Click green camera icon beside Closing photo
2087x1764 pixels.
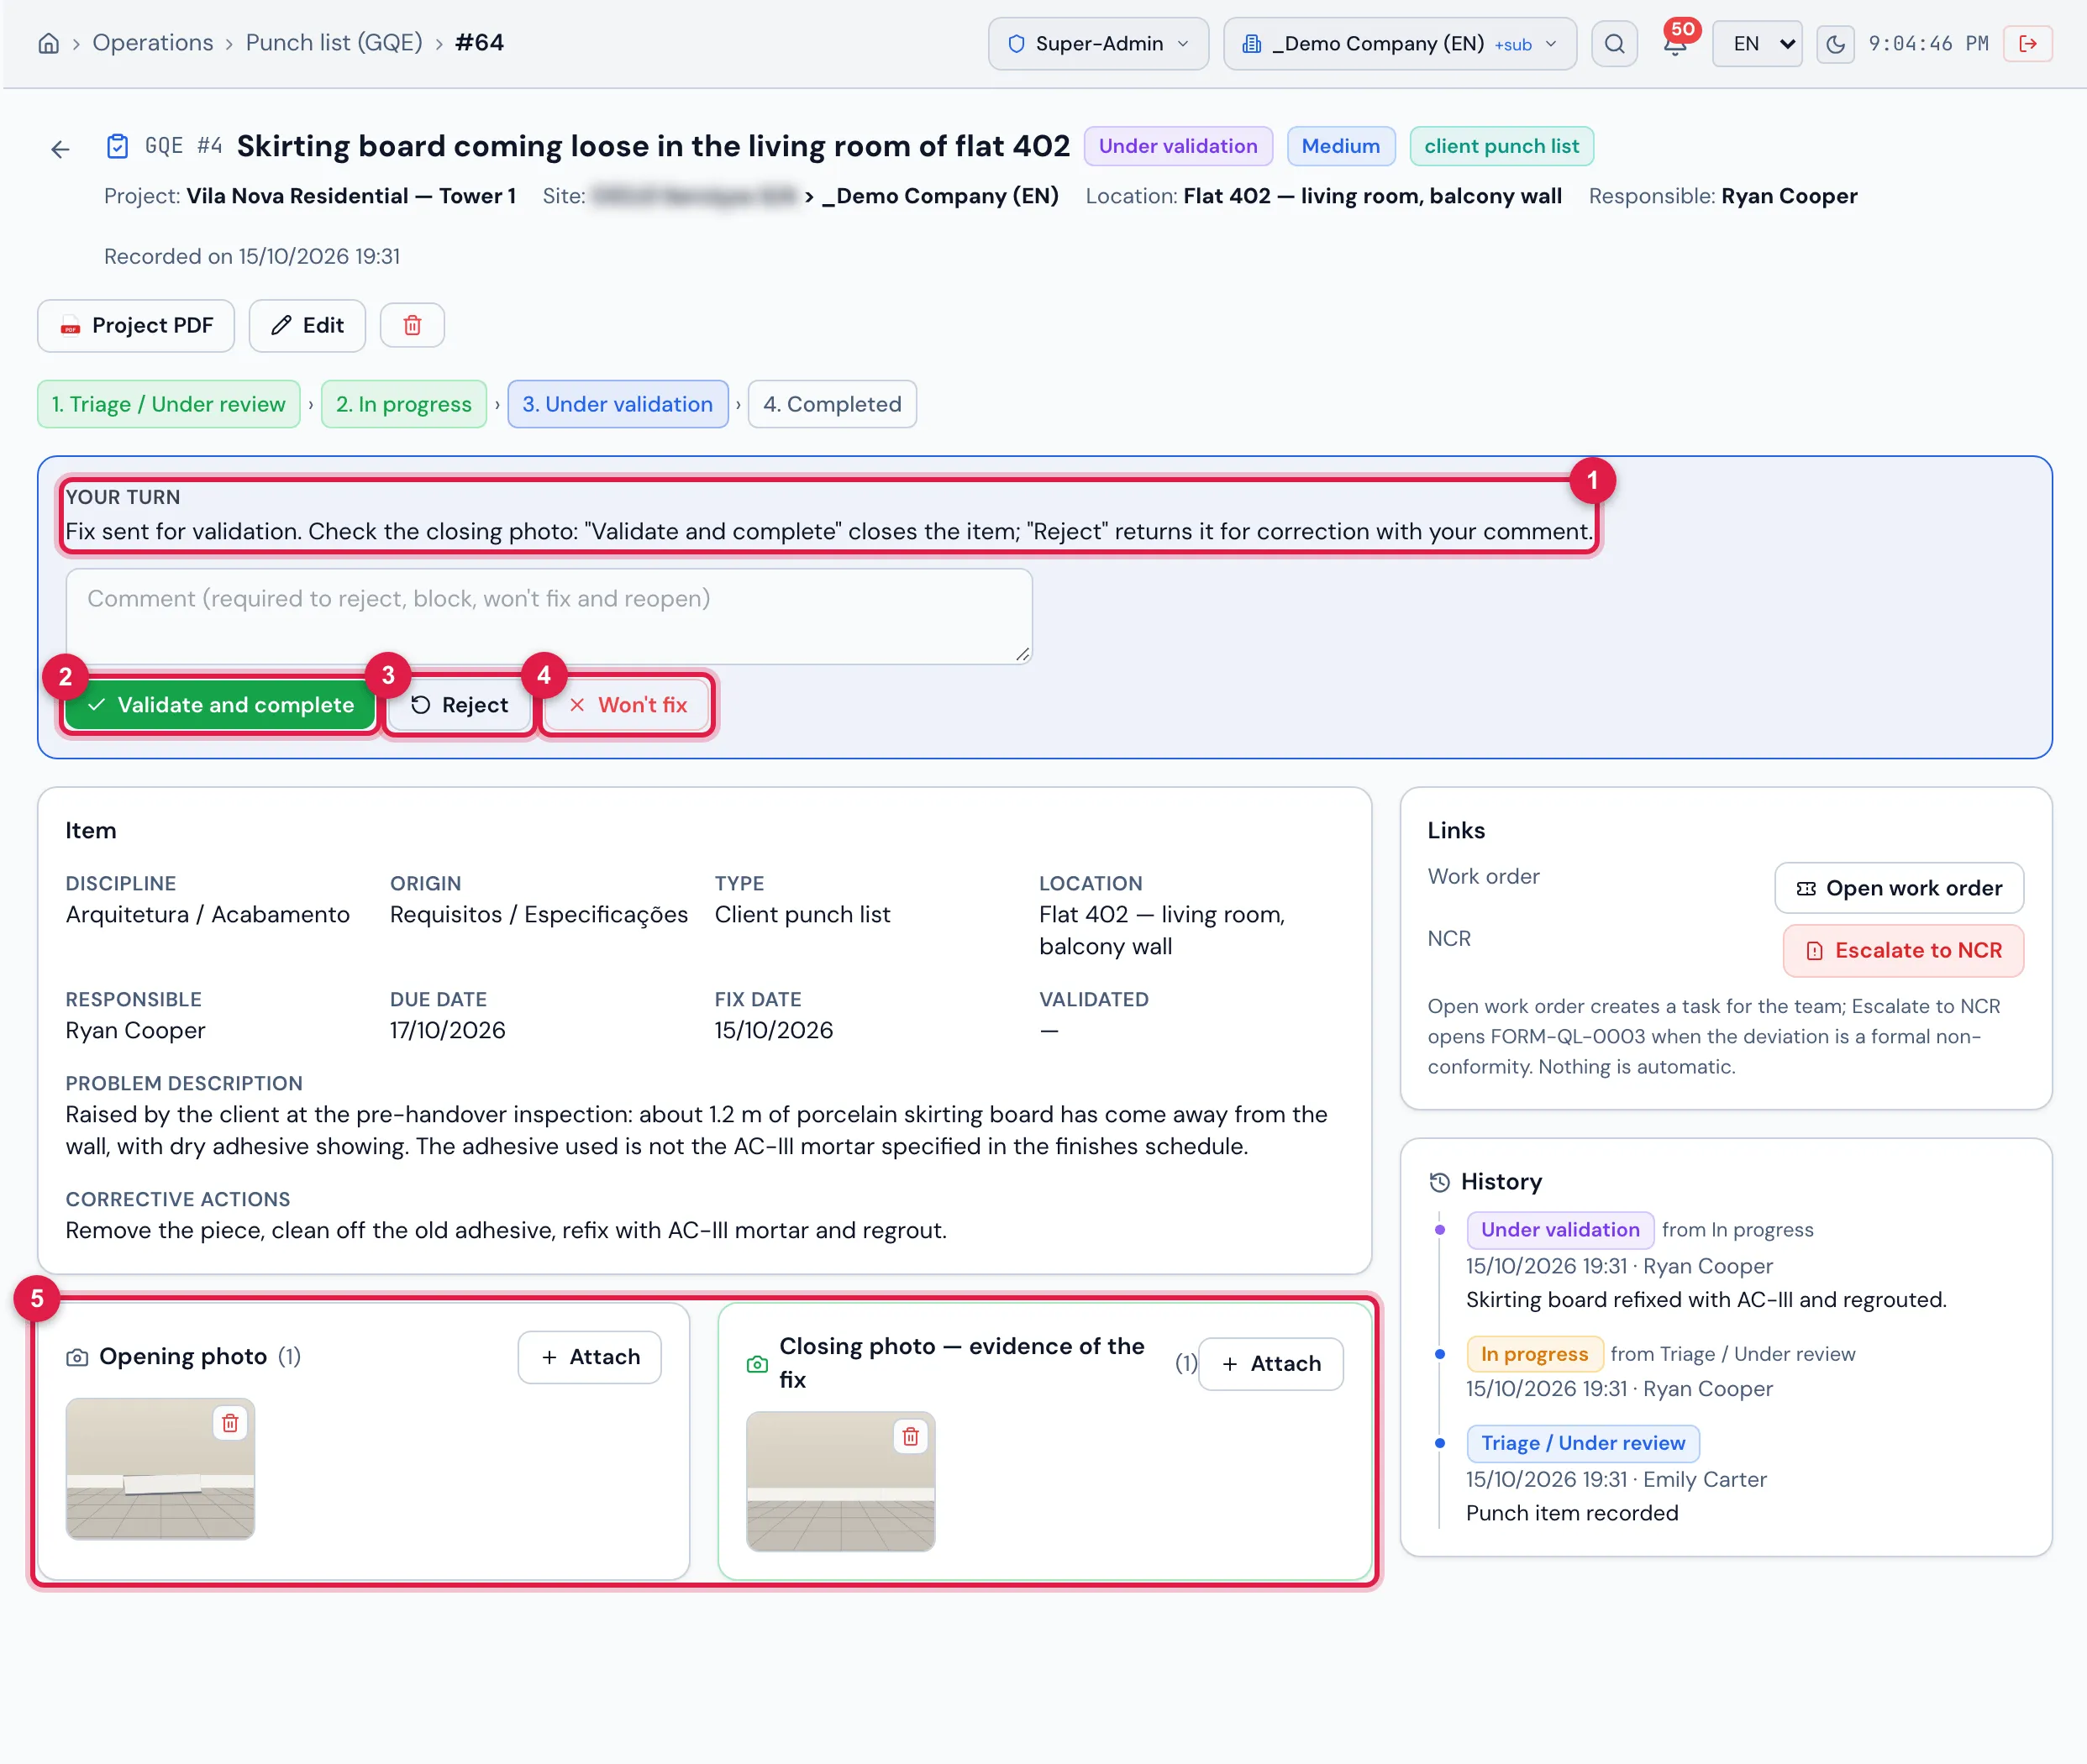[758, 1364]
